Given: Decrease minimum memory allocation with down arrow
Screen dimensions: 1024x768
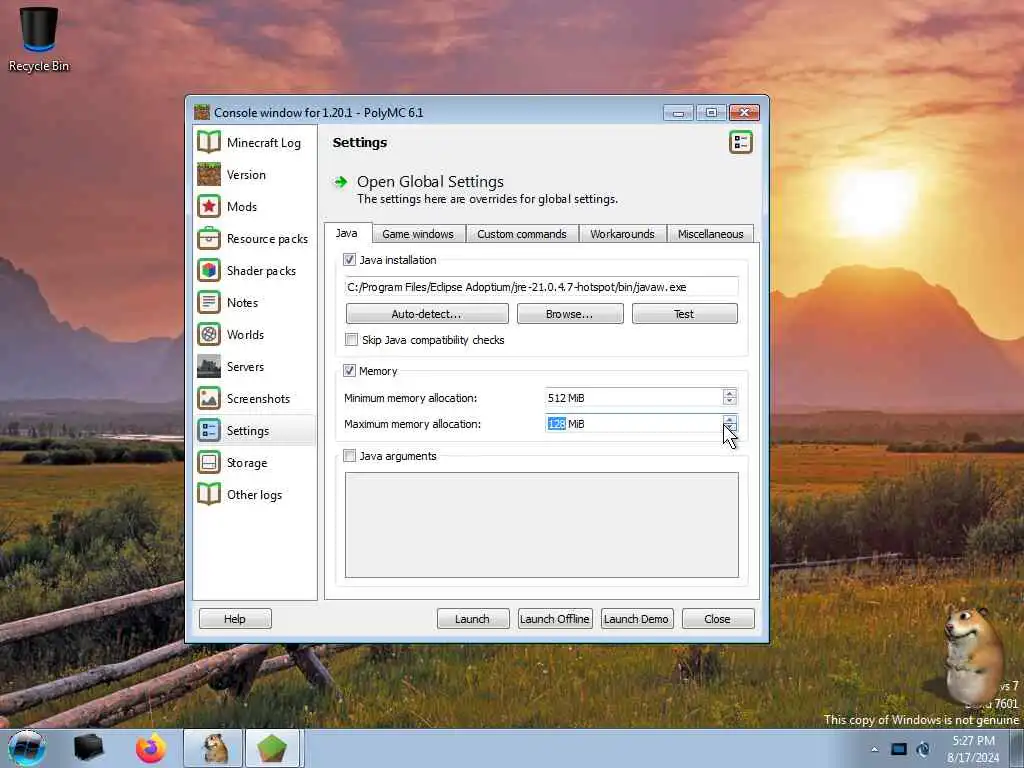Looking at the screenshot, I should tap(729, 401).
